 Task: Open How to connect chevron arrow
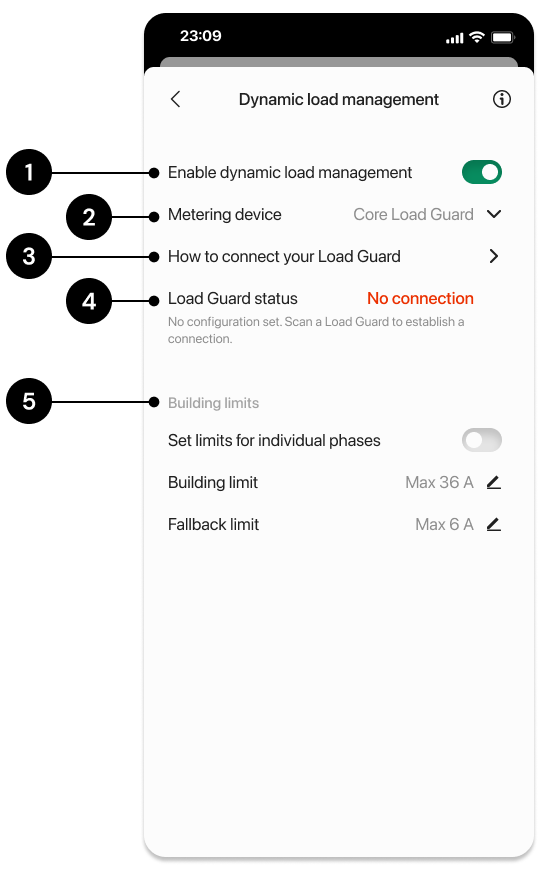(x=494, y=257)
